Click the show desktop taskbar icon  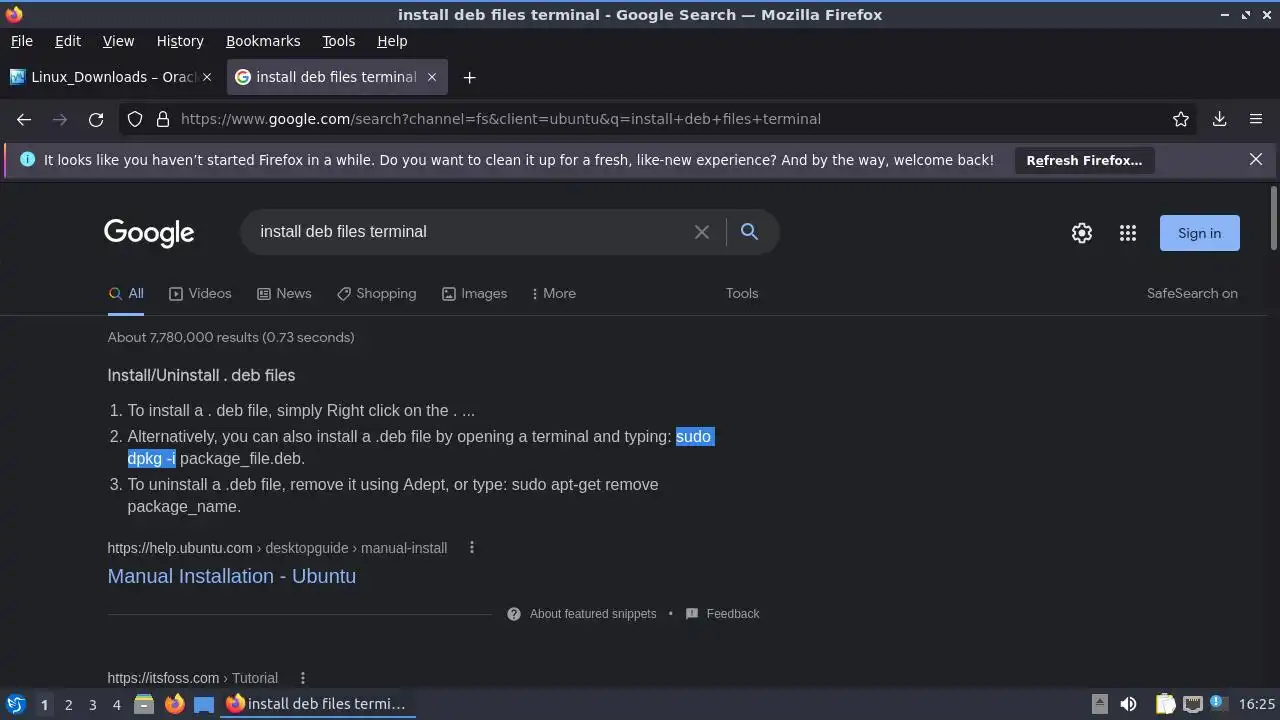(204, 704)
